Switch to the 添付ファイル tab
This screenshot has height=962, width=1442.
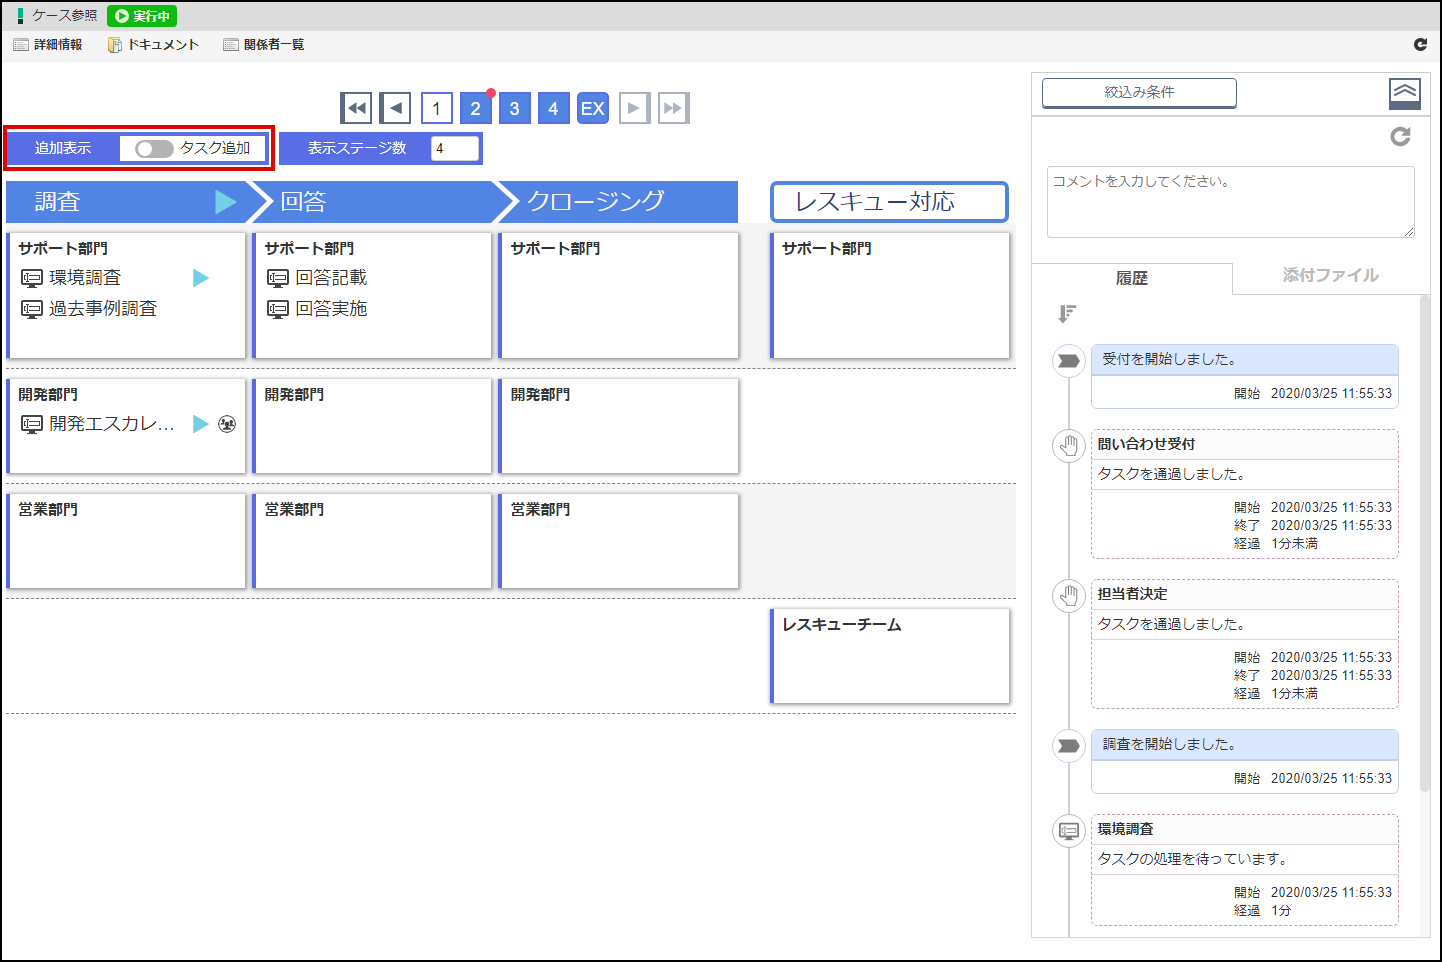coord(1330,275)
